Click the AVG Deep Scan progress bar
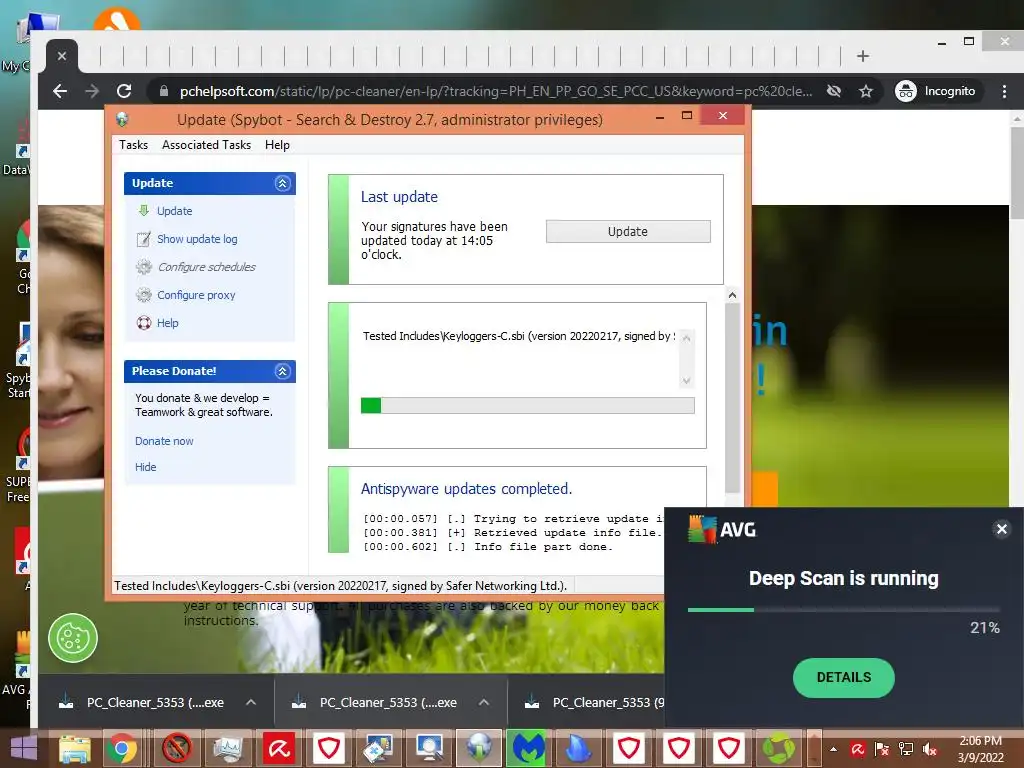The image size is (1024, 768). (844, 610)
